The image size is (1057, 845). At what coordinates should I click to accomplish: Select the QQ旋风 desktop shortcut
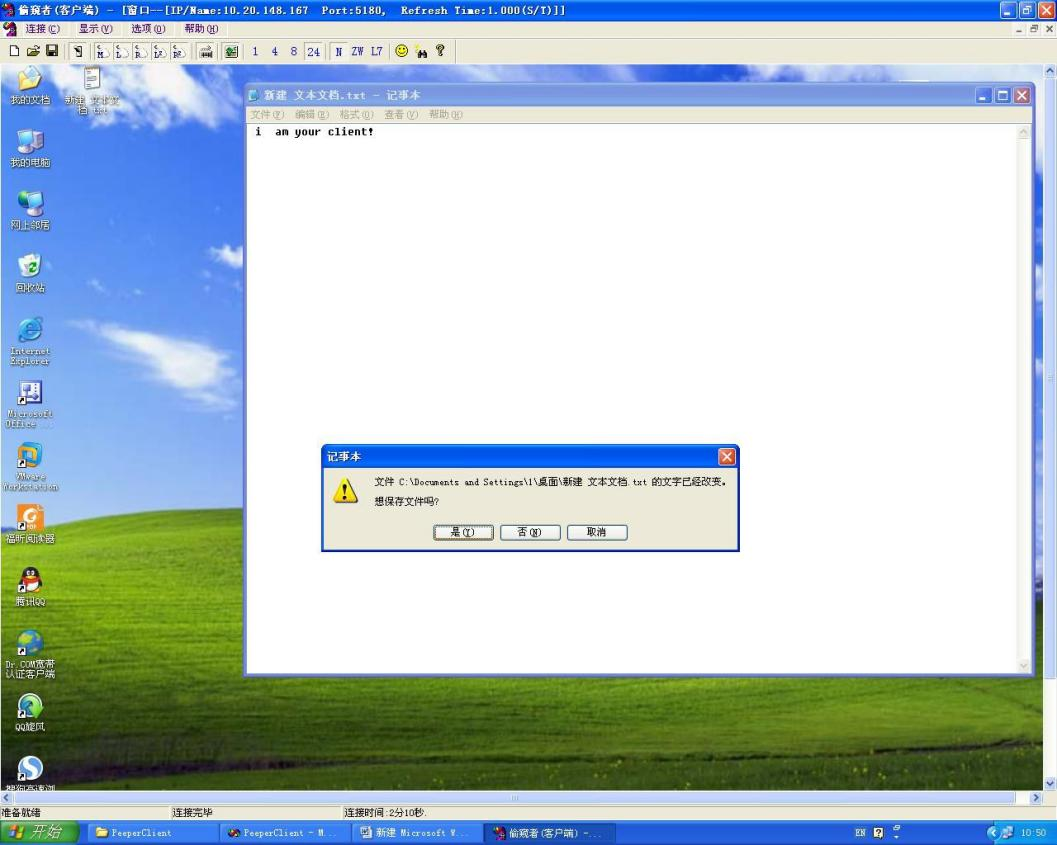(30, 712)
